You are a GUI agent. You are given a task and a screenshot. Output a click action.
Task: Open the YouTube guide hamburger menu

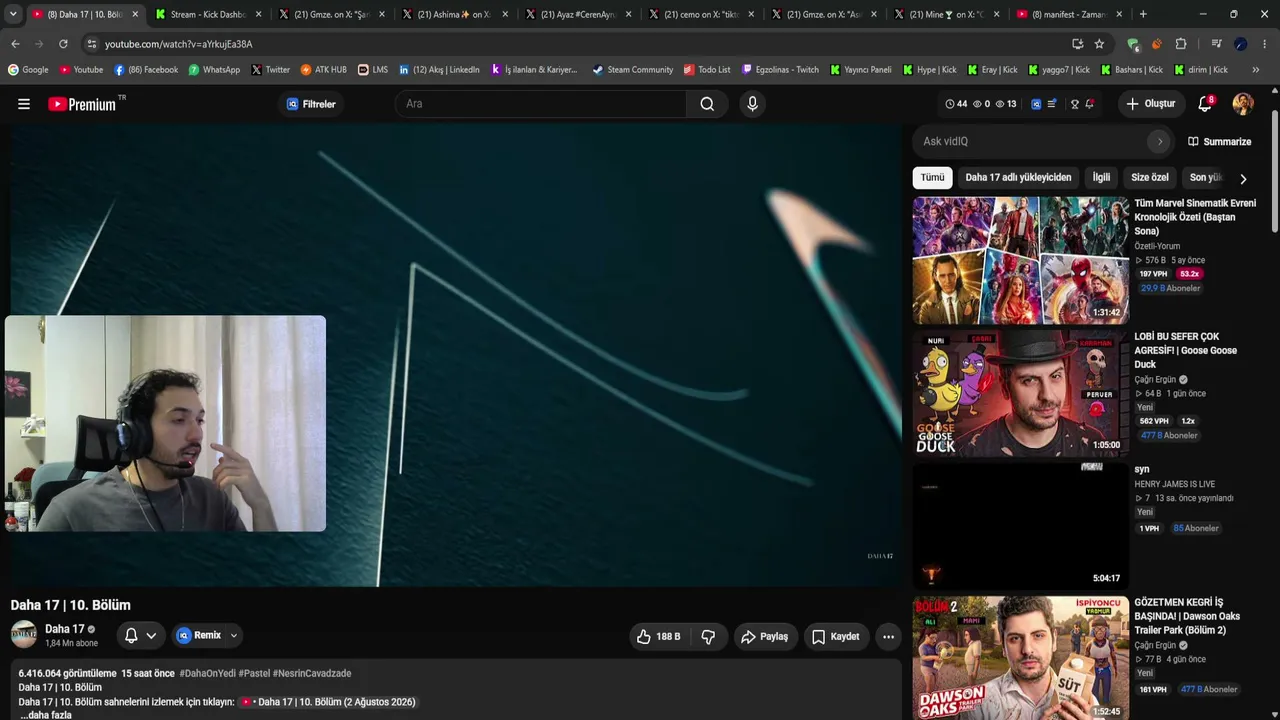(24, 104)
